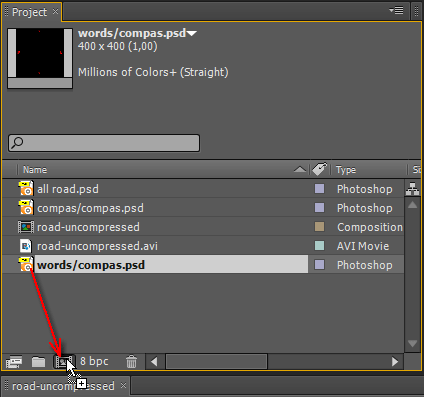
Task: Switch to the Project panel tab
Action: [x=29, y=12]
